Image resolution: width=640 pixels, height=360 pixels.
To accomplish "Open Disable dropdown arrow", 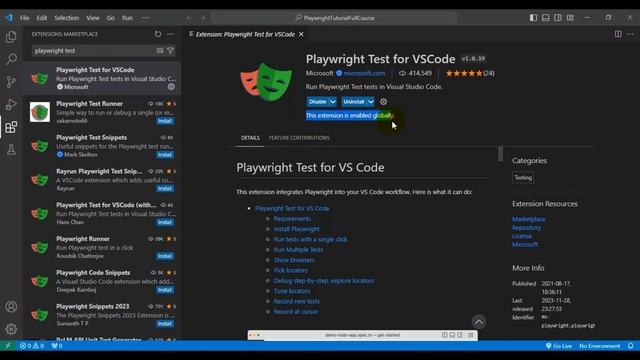I will pos(333,102).
